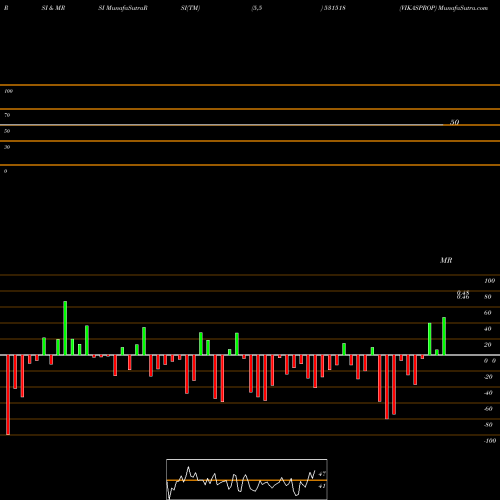This screenshot has width=500, height=500.
Task: Click the "80" label on the MR axis
Action: pos(488,297)
